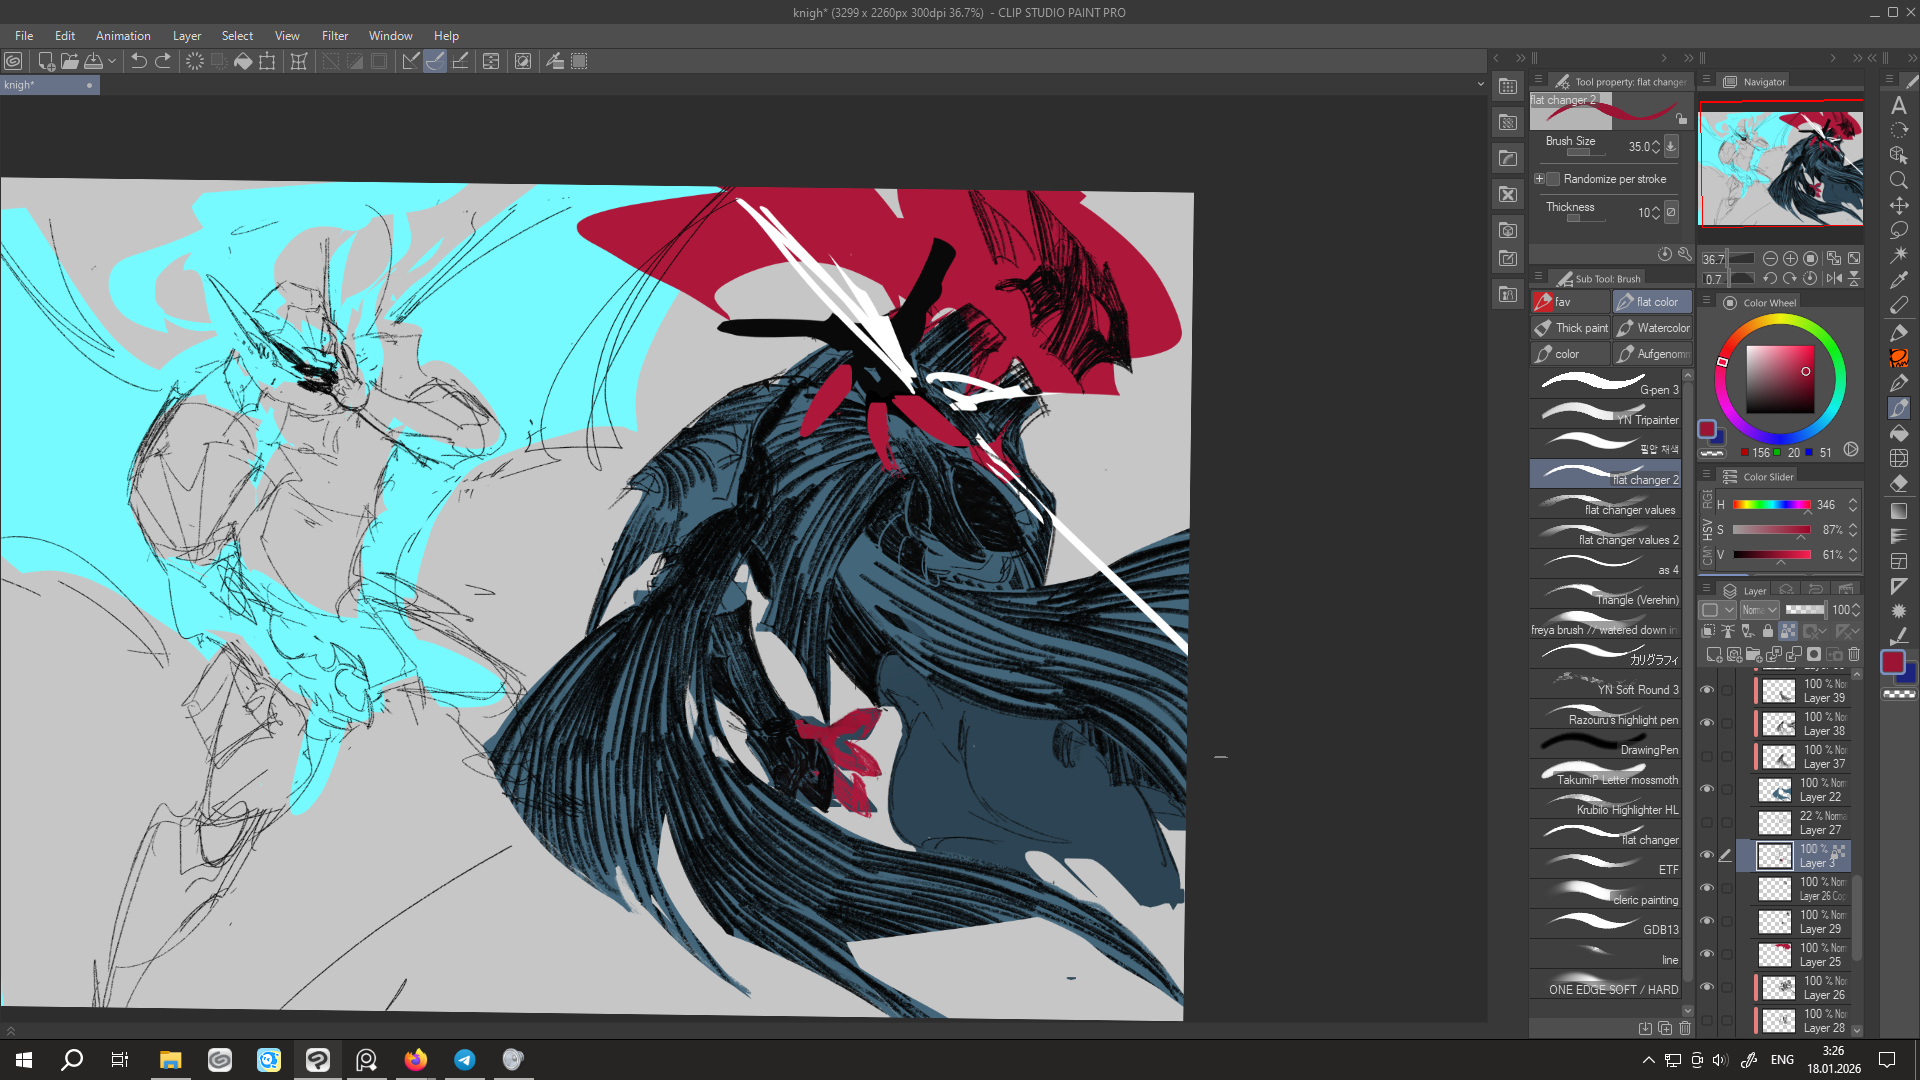Screen dimensions: 1920x1080
Task: Toggle Lock transparent pixels icon in Layer panel
Action: pos(1788,631)
